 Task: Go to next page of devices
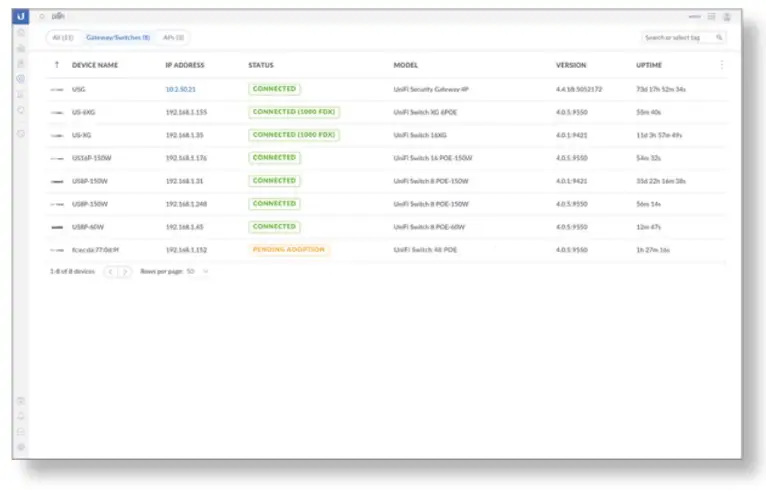click(125, 272)
